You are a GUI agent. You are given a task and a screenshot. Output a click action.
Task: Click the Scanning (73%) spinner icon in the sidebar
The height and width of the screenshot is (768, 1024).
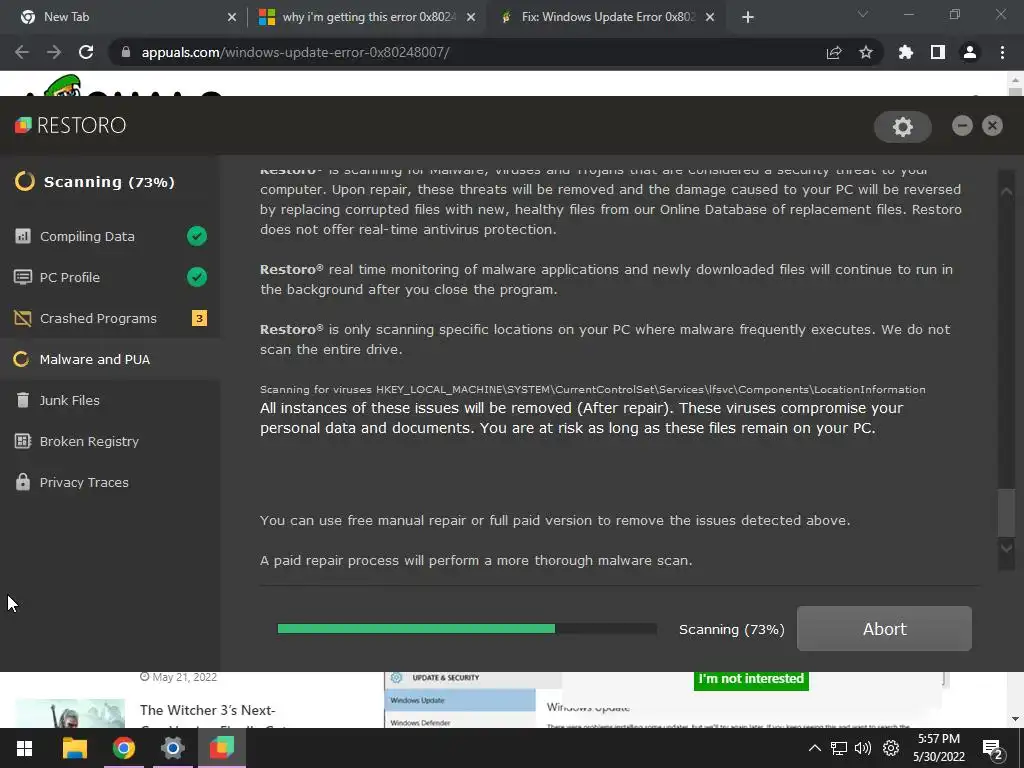click(25, 181)
